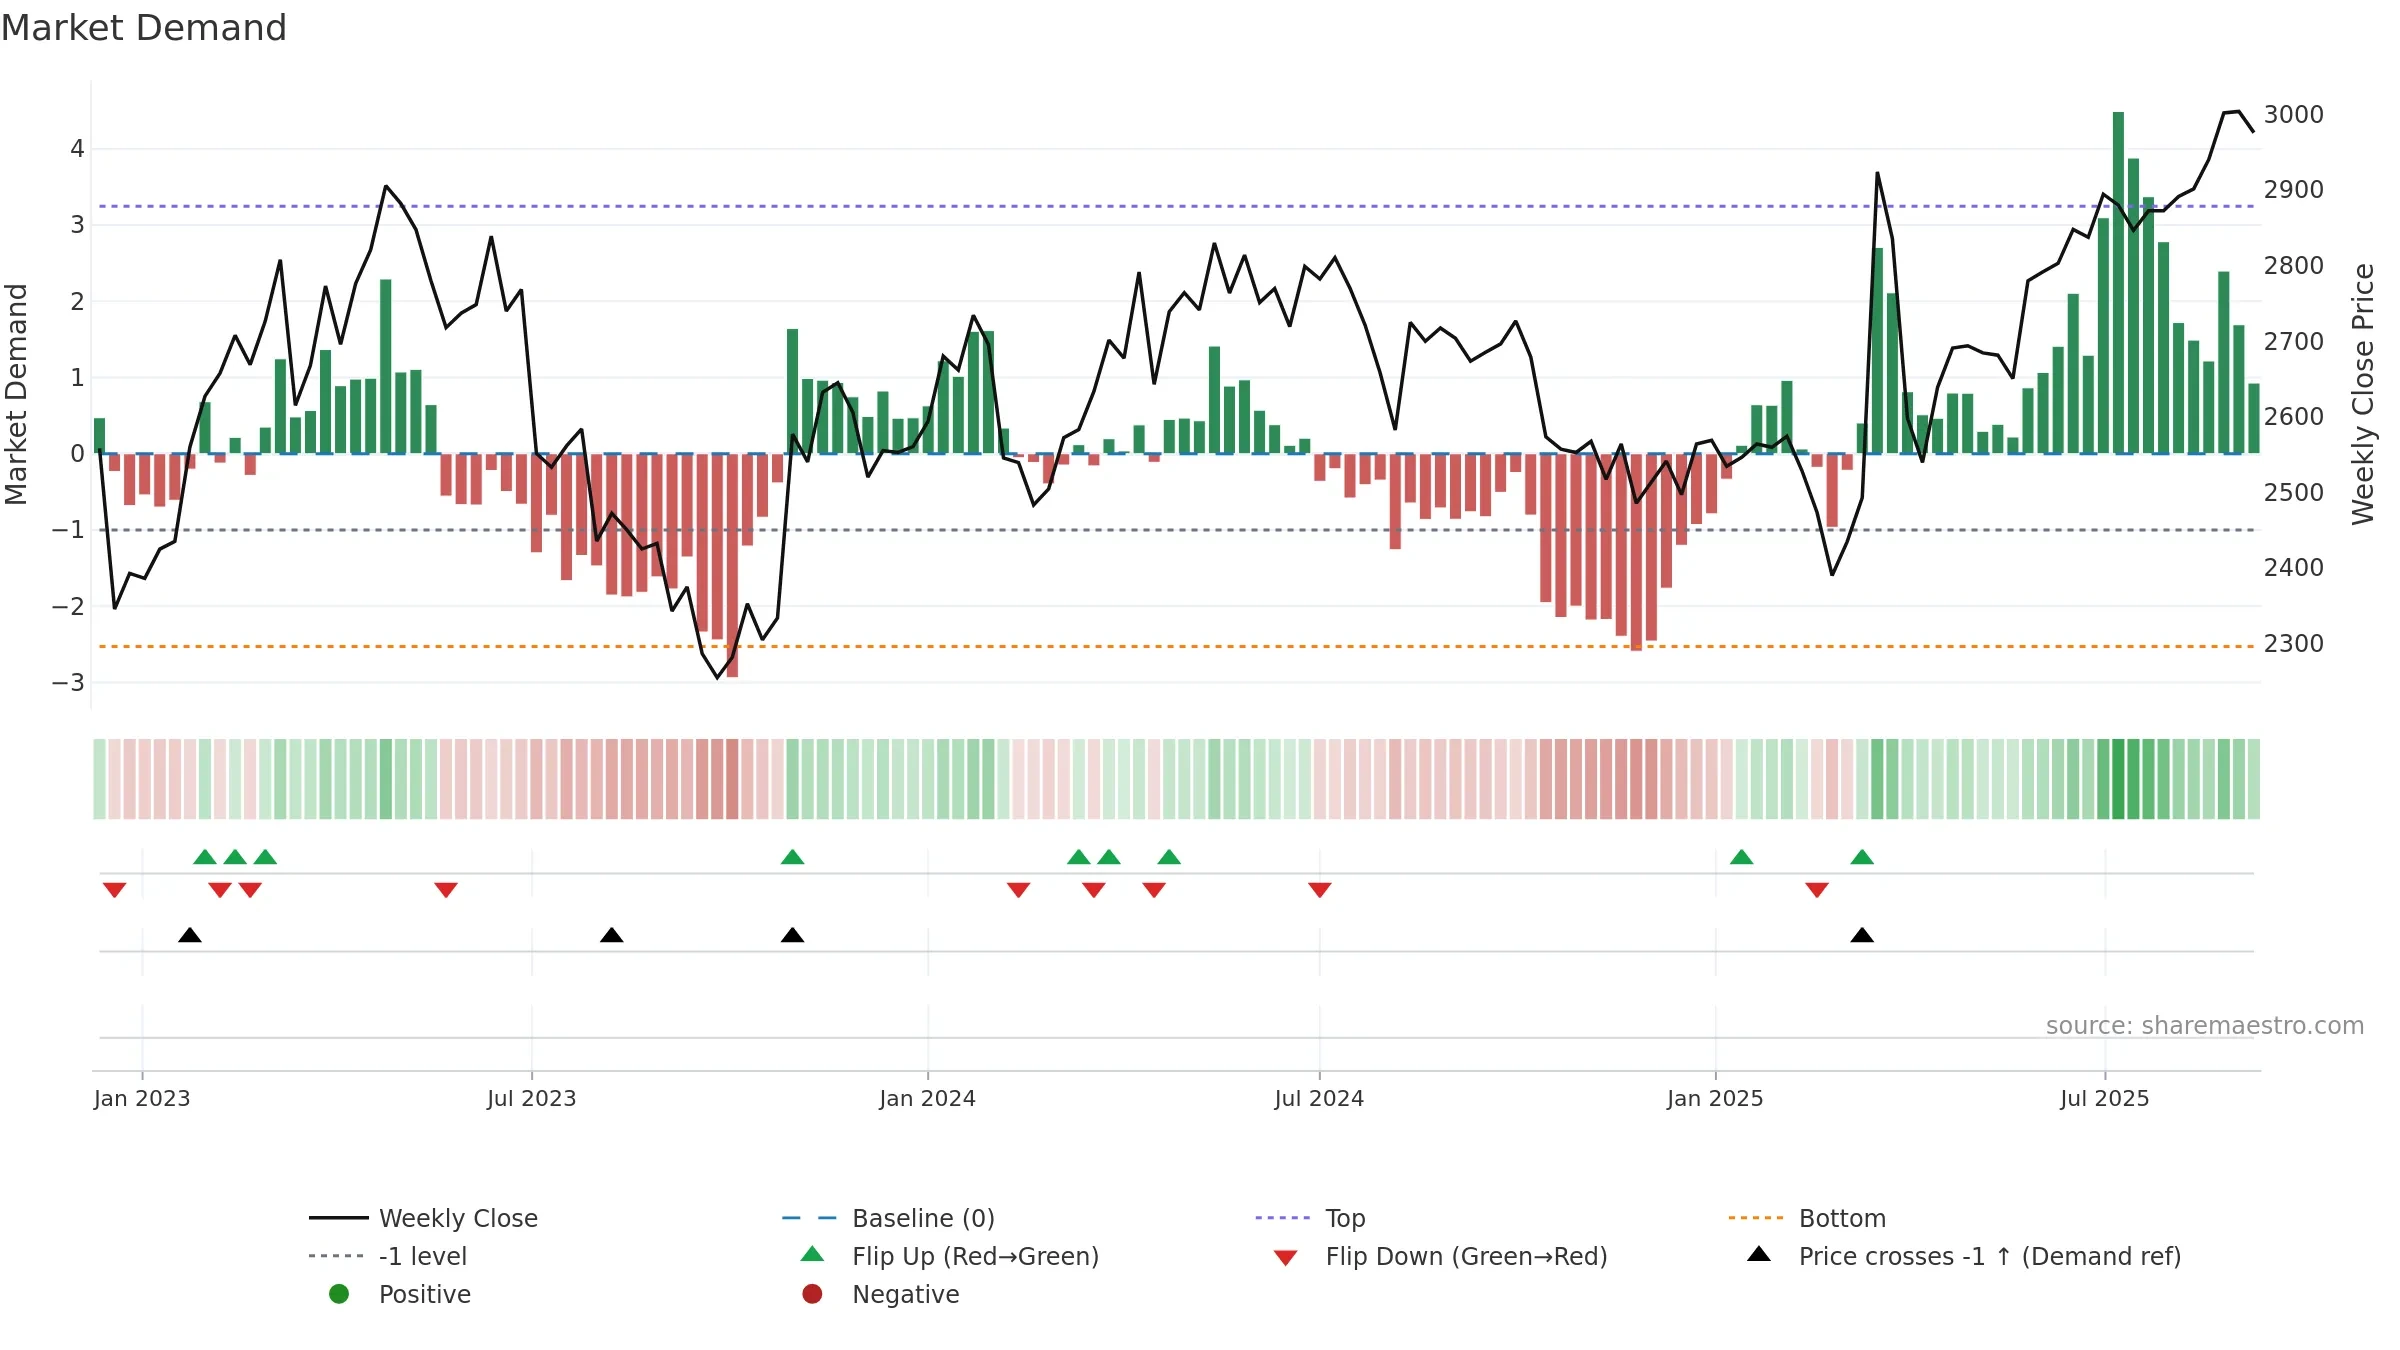2400x1350 pixels.
Task: Click red flip-down marker at Jul 2024
Action: tap(1320, 890)
